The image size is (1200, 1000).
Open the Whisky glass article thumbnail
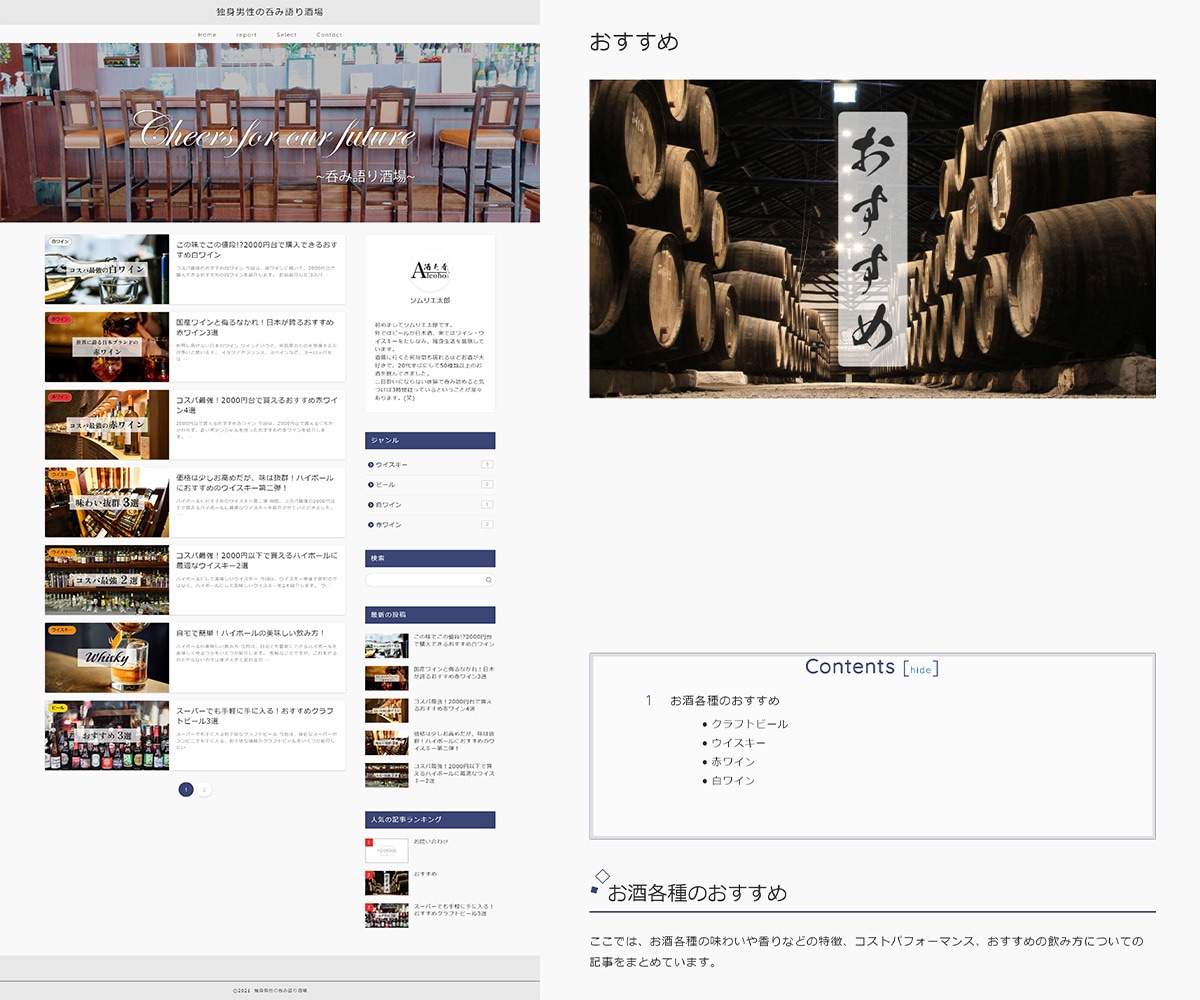(x=107, y=658)
